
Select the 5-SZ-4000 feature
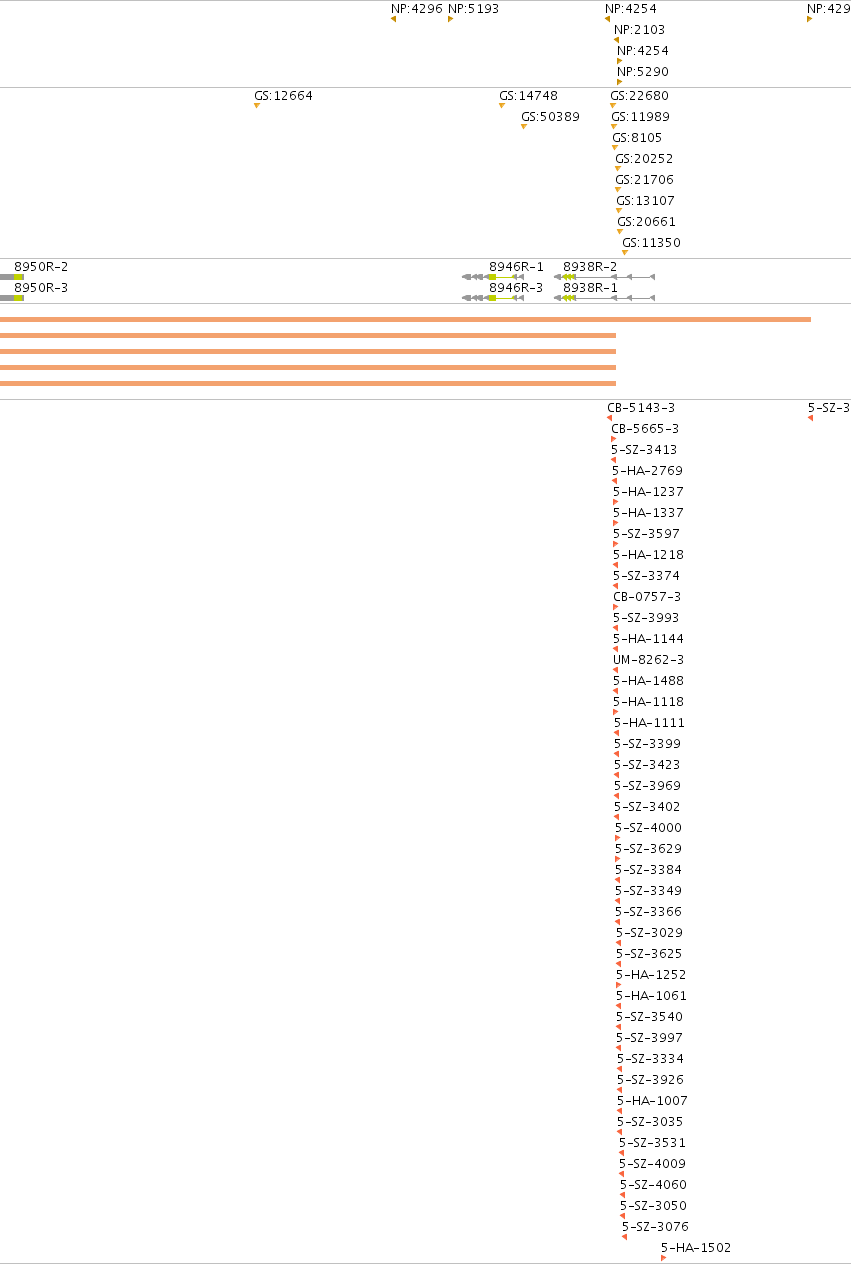648,828
